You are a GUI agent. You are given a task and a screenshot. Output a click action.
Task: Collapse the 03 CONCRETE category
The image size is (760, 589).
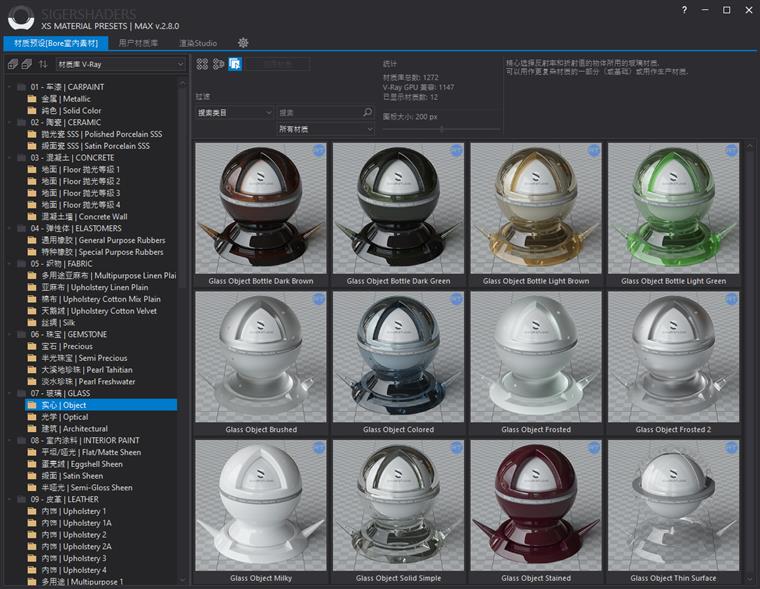coord(10,158)
